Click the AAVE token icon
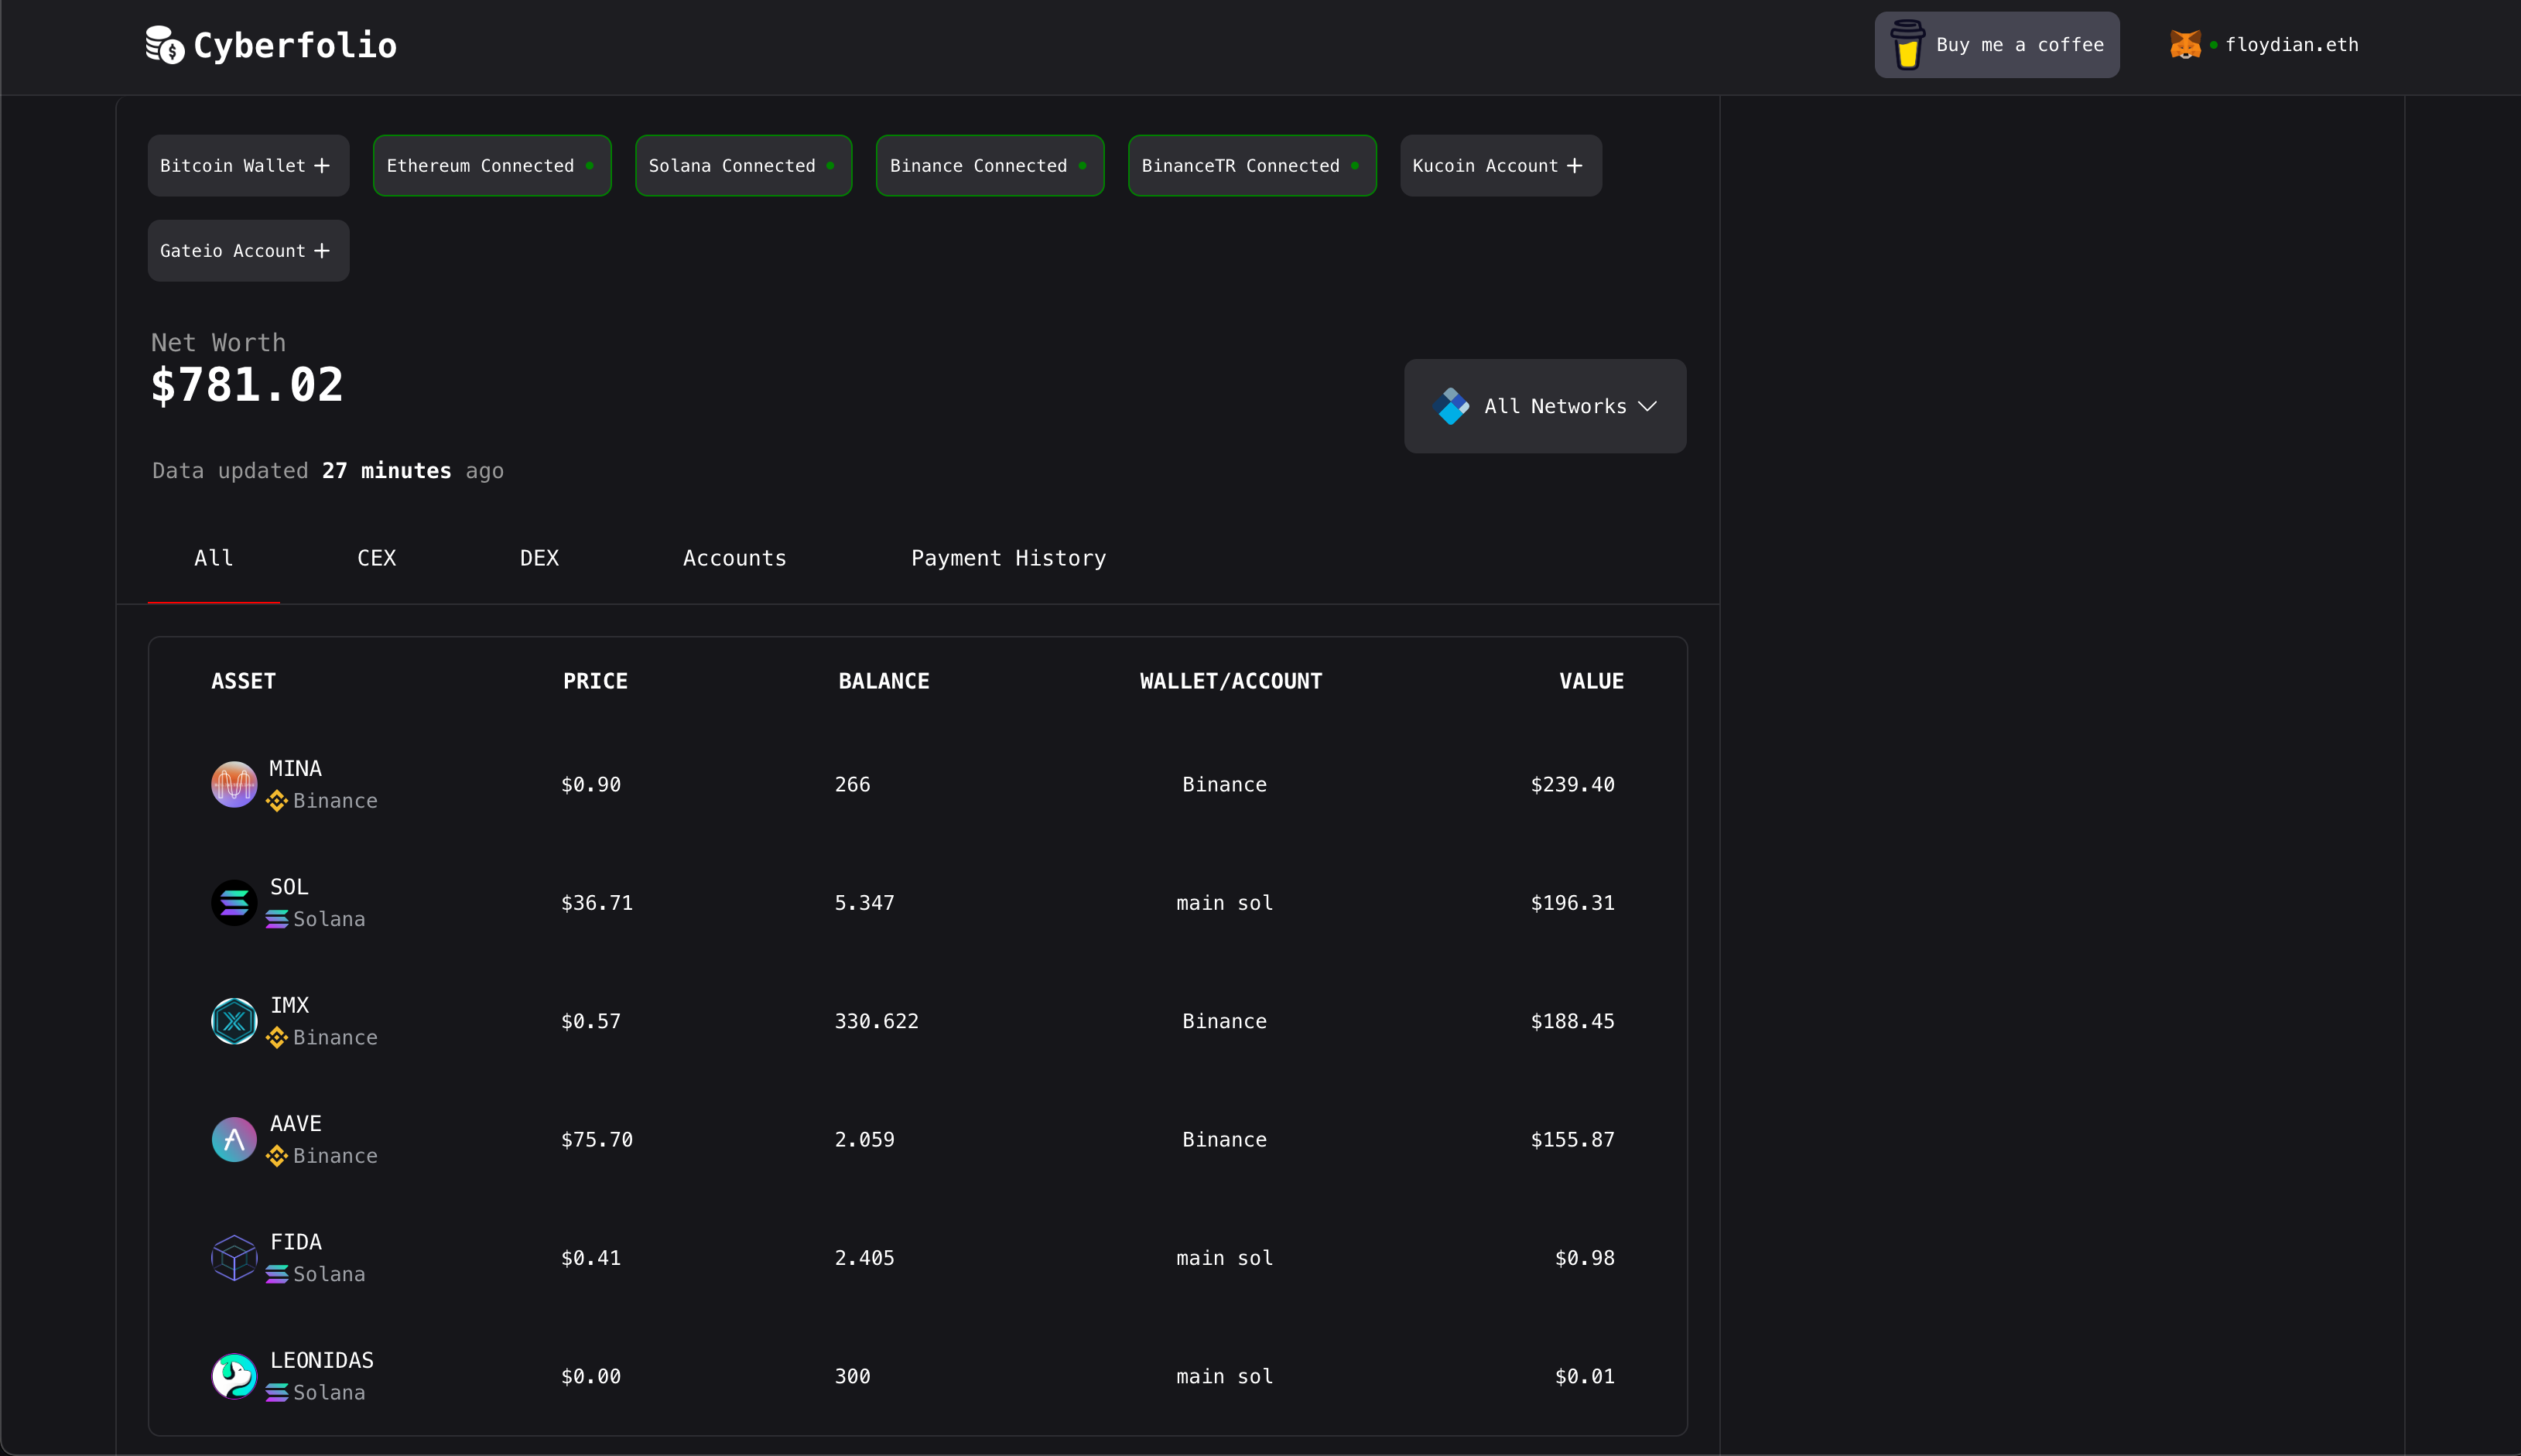Image resolution: width=2521 pixels, height=1456 pixels. click(x=234, y=1139)
